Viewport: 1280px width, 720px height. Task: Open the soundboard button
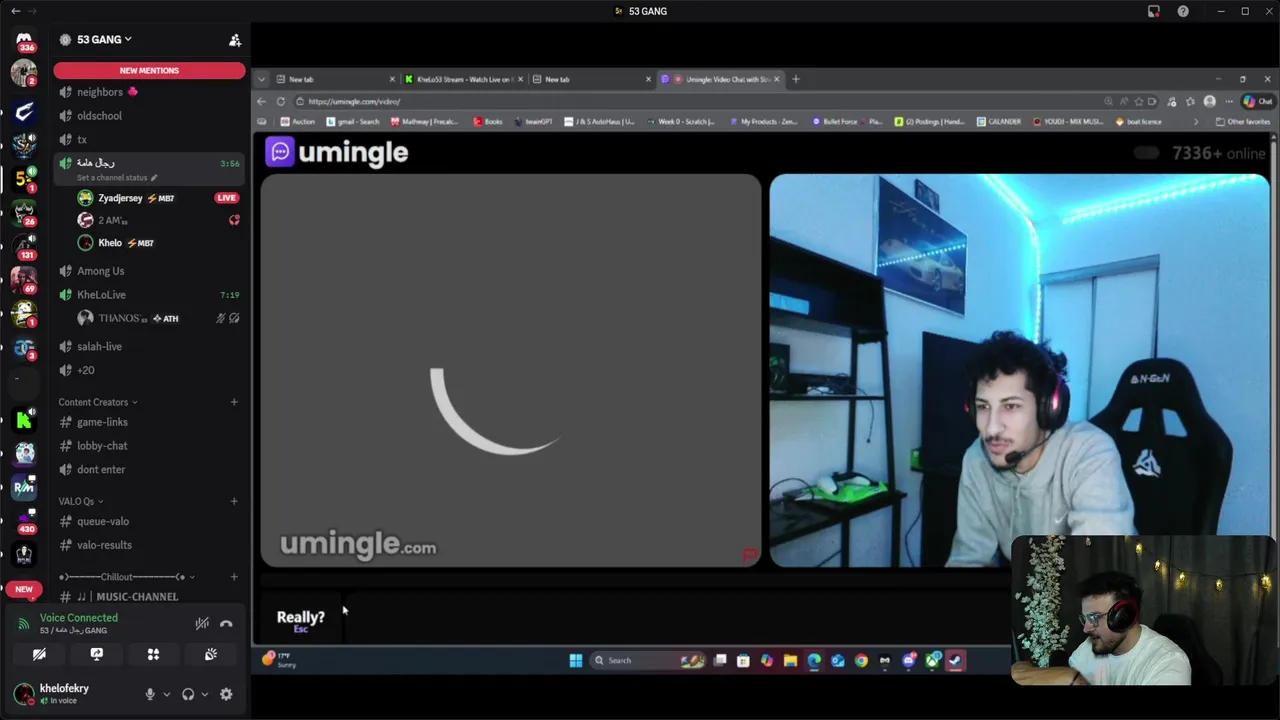211,654
